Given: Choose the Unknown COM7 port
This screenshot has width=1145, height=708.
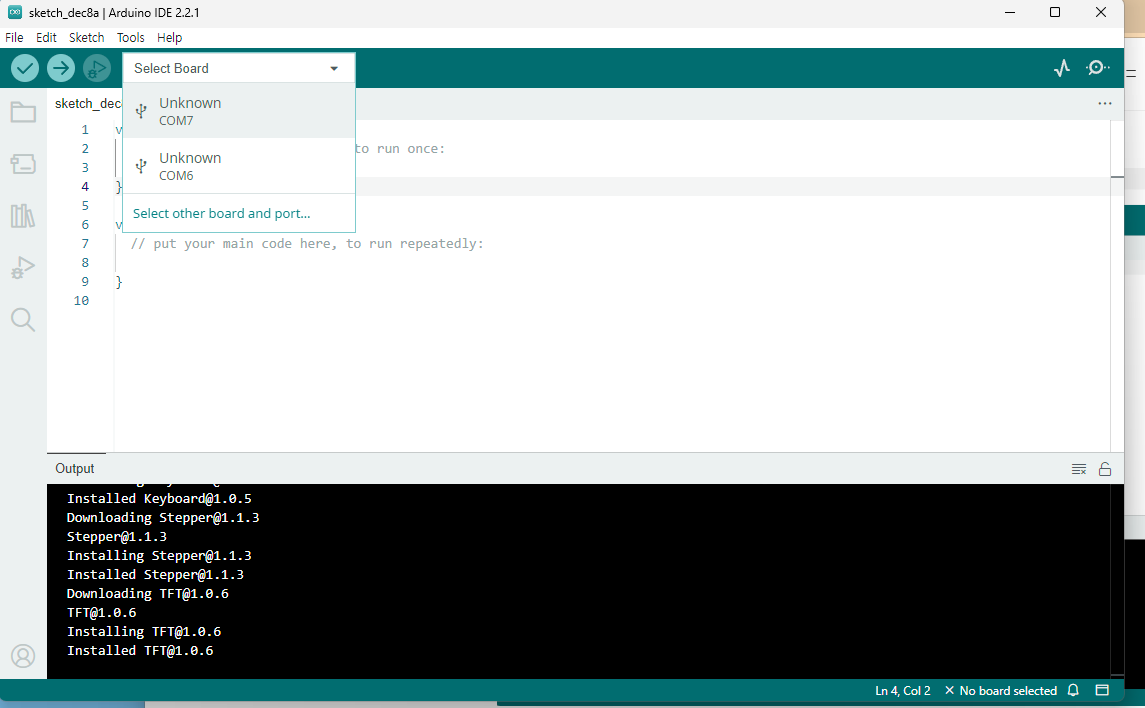Looking at the screenshot, I should click(x=239, y=111).
